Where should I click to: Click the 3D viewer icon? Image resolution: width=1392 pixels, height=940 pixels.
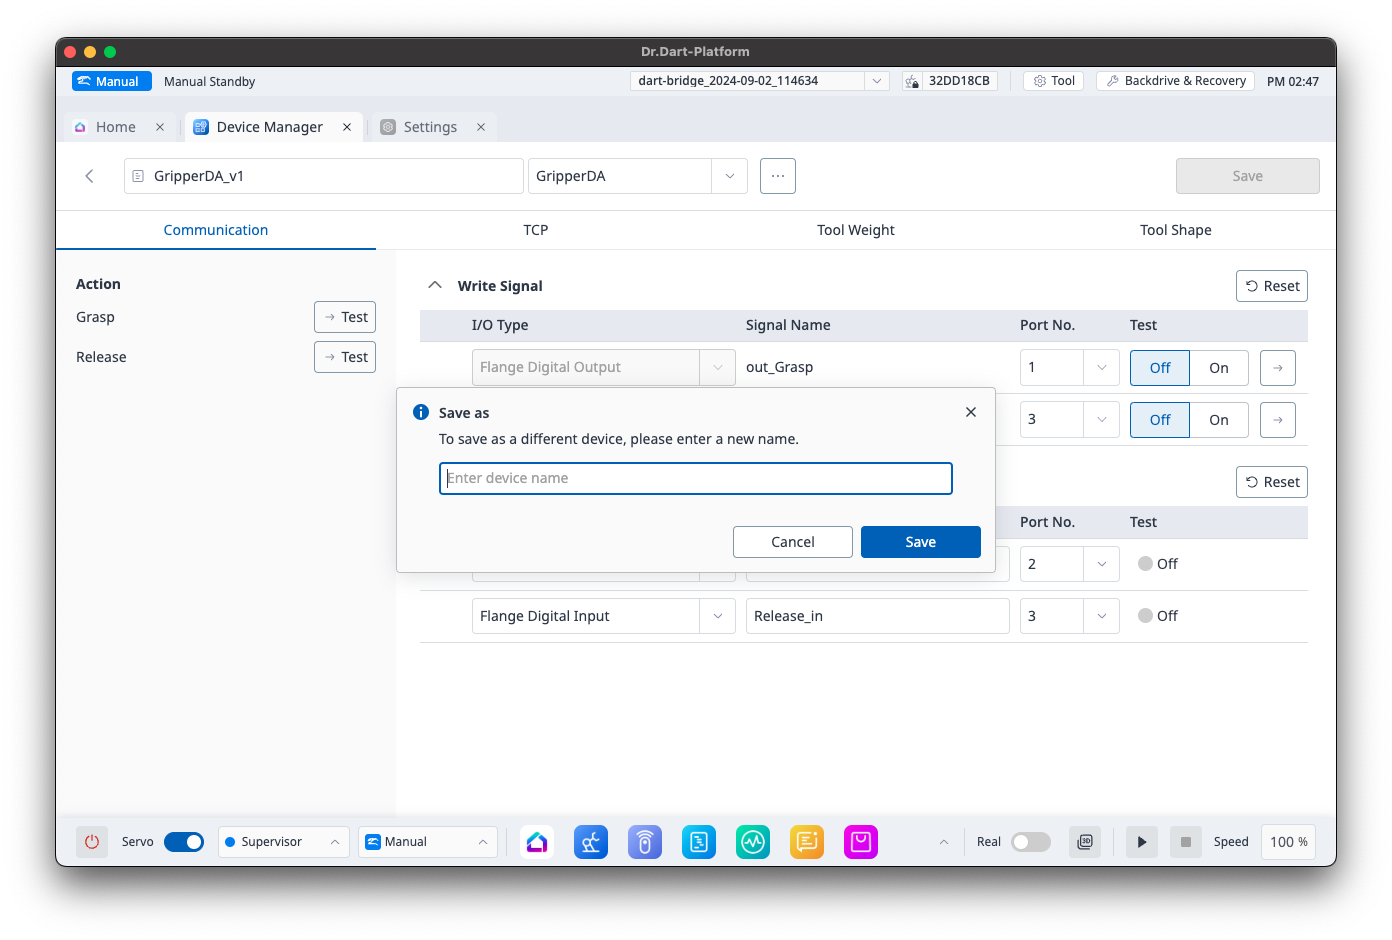1085,842
